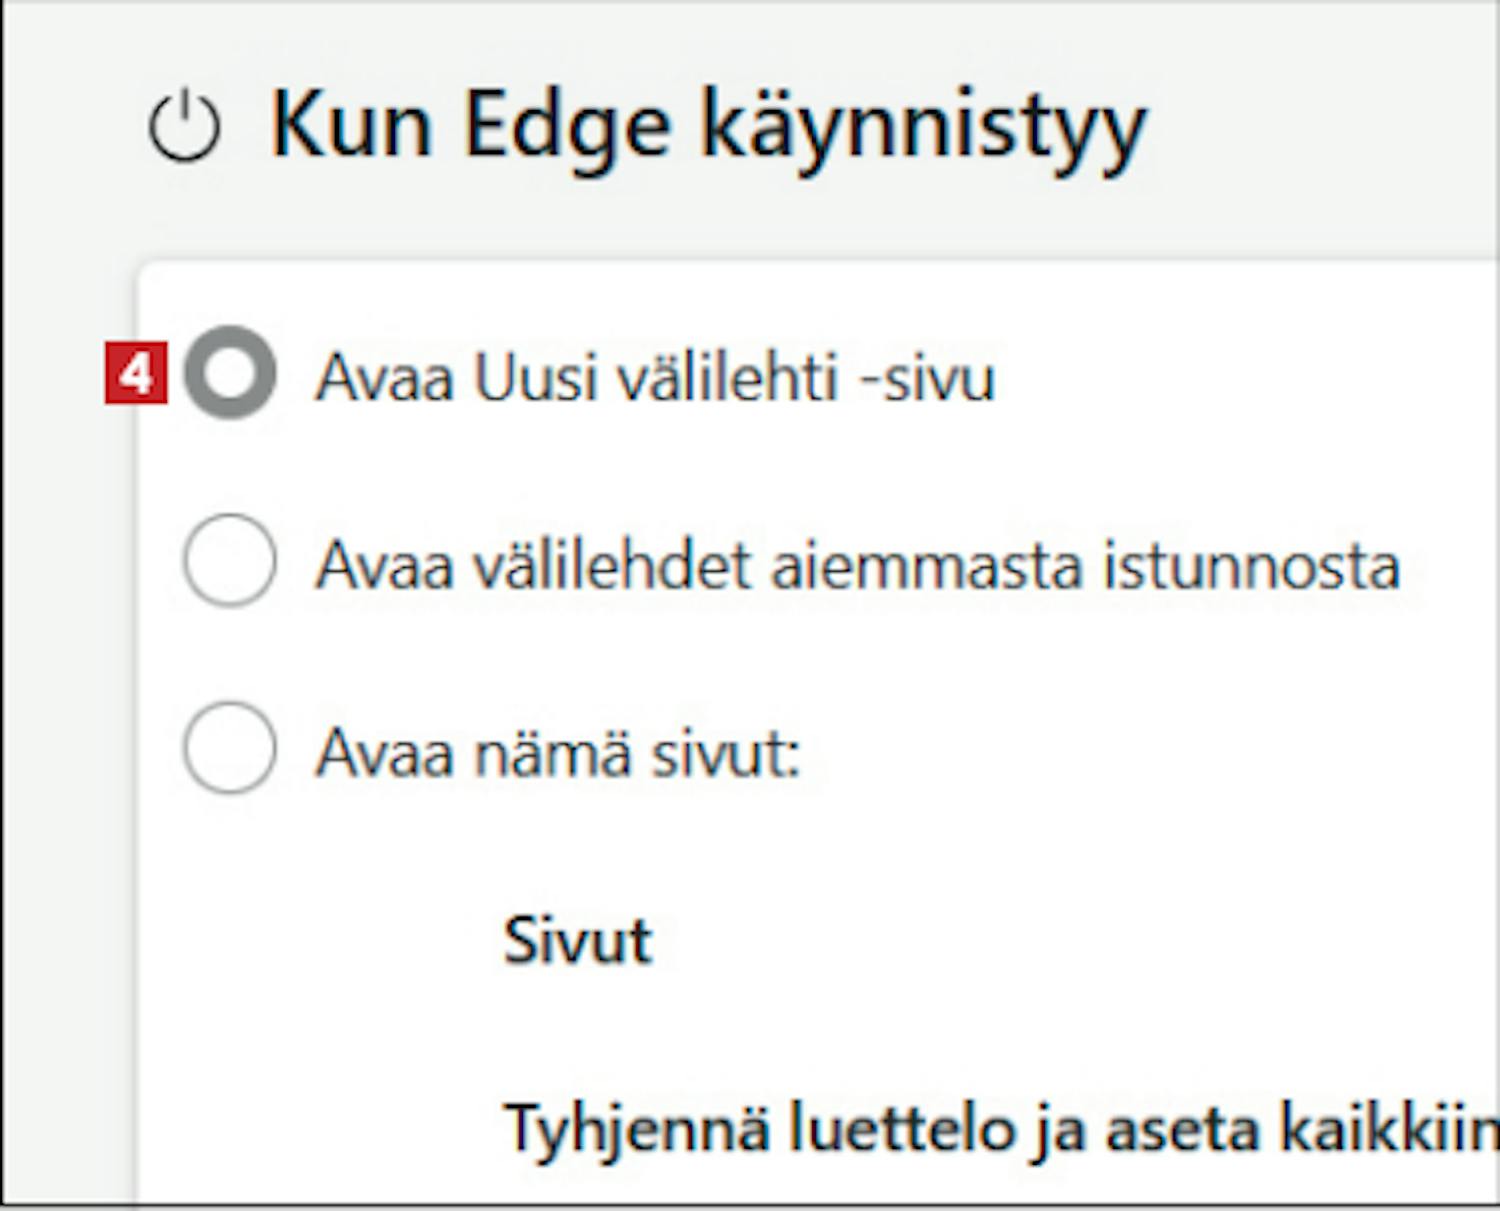Click the Kun Edge käynnistyy heading
This screenshot has height=1211, width=1500.
(x=709, y=129)
